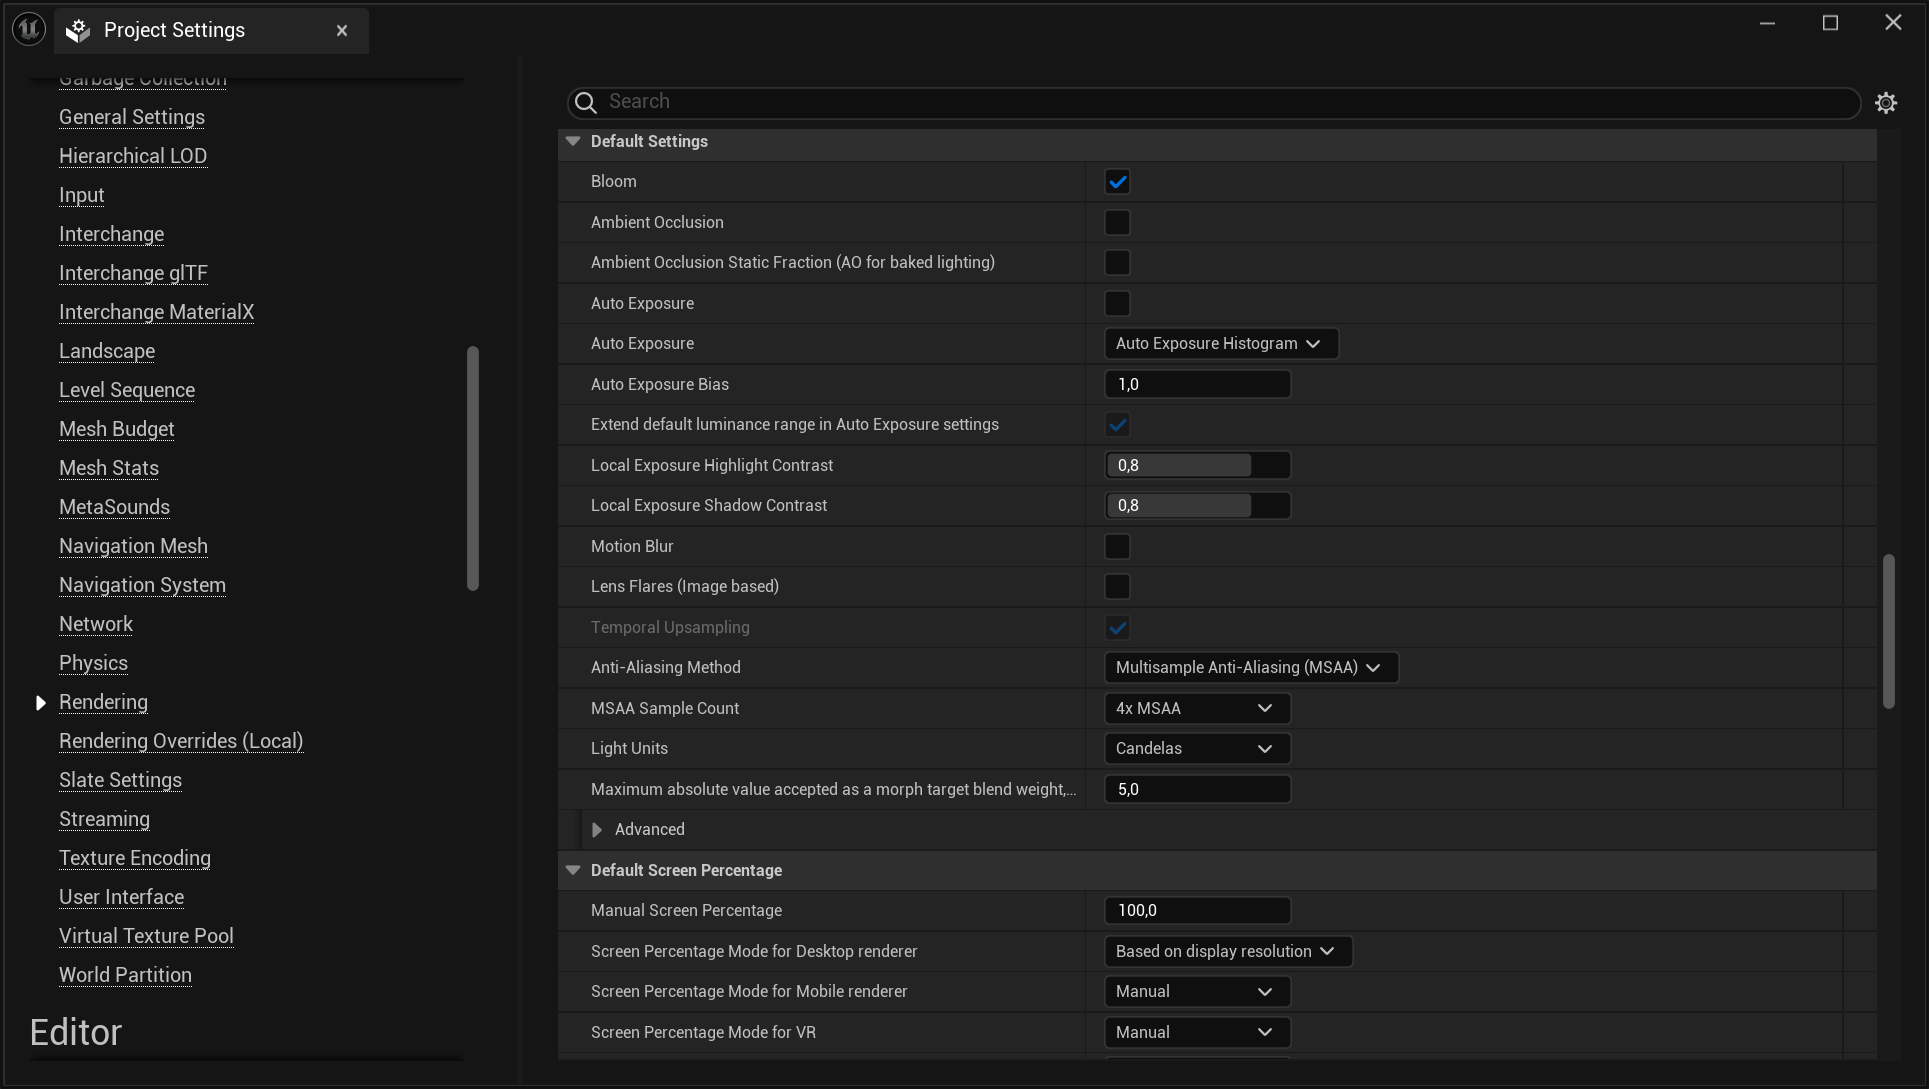Open the Physics settings page
The image size is (1929, 1089).
pos(93,663)
